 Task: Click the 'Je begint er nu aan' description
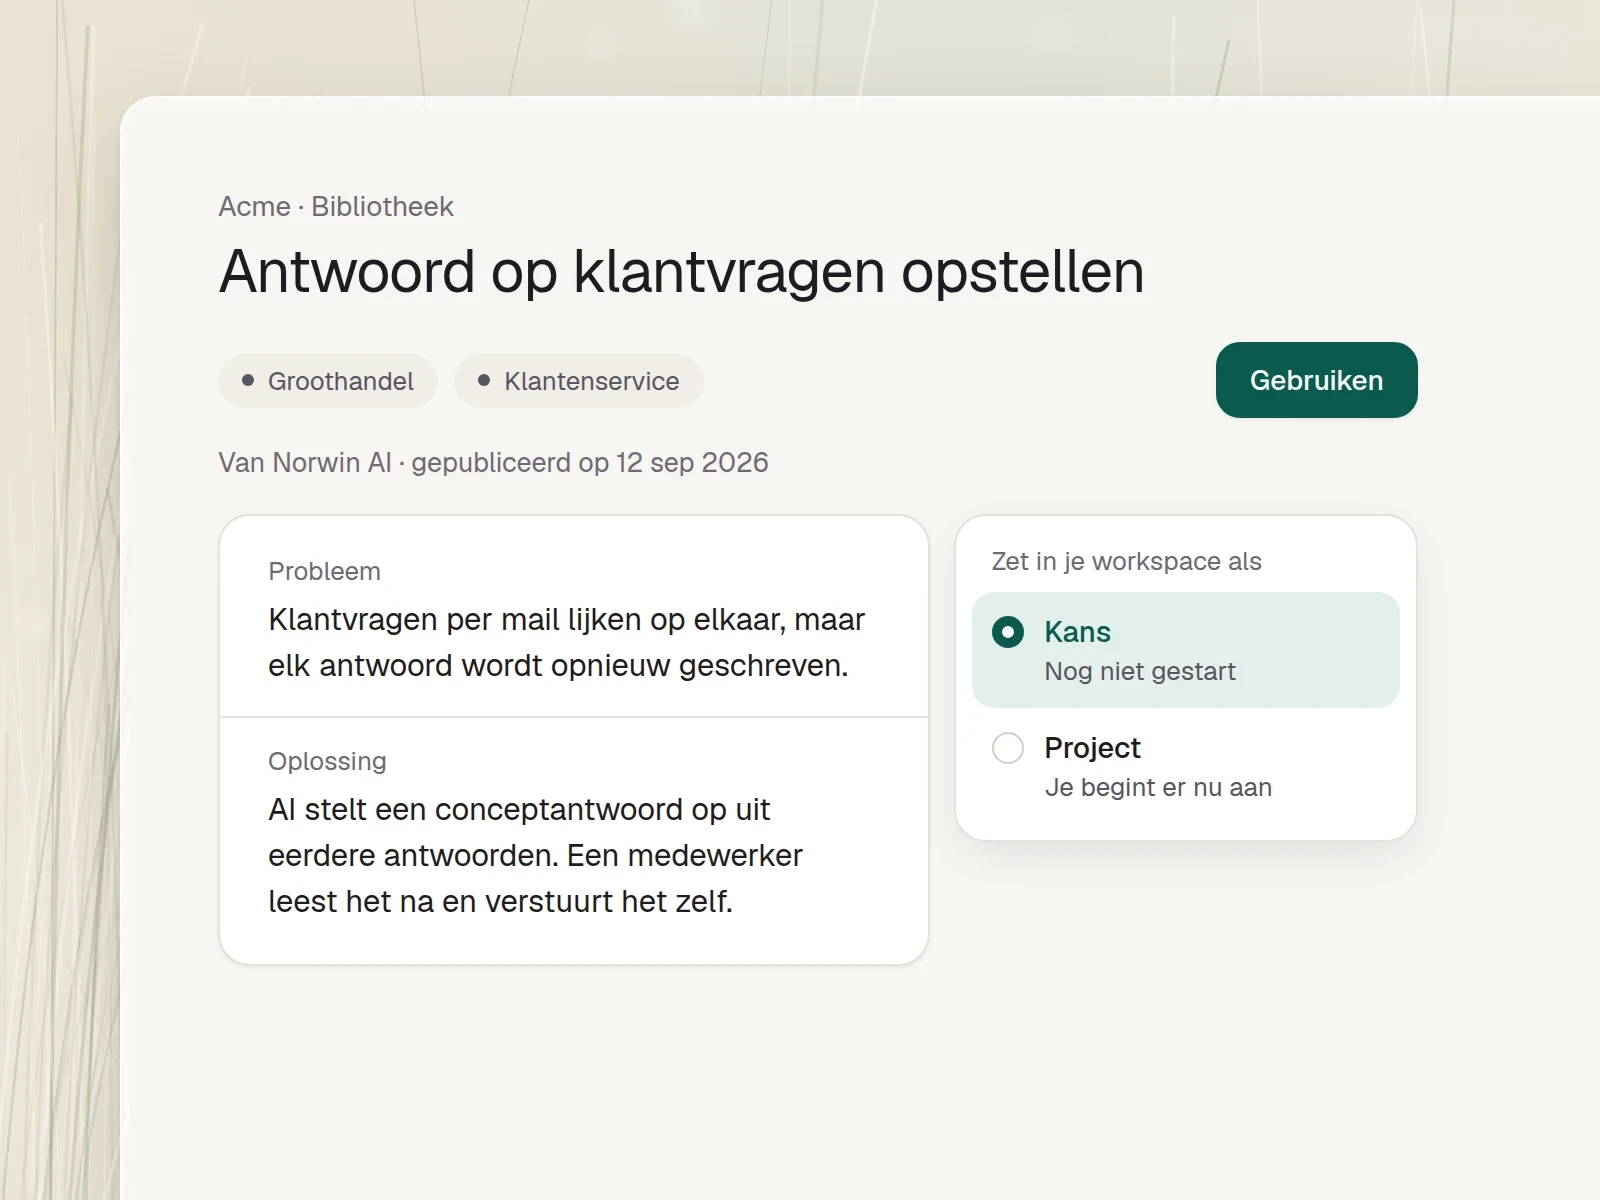(x=1158, y=787)
